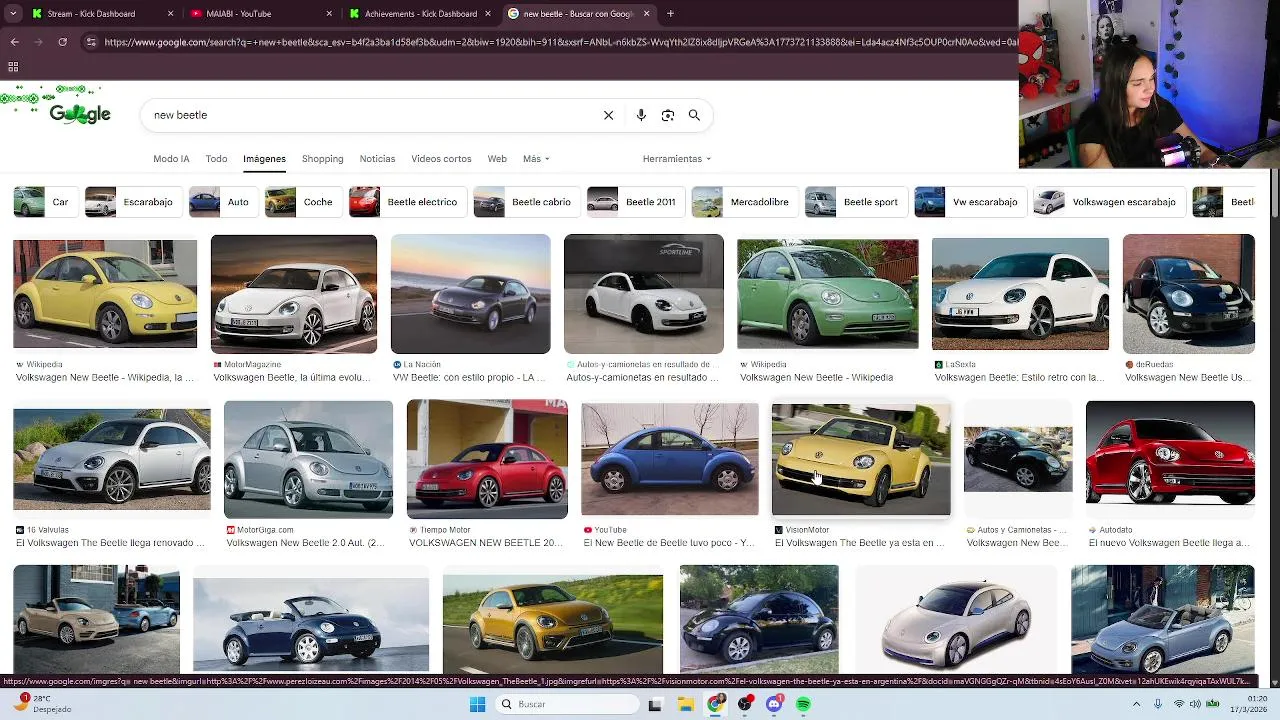The width and height of the screenshot is (1280, 720).
Task: Open green Beetle image from Wikipedia
Action: 827,294
